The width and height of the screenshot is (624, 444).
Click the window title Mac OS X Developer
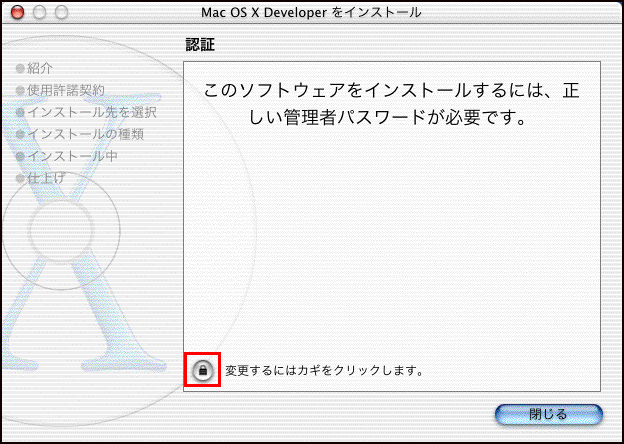(311, 13)
